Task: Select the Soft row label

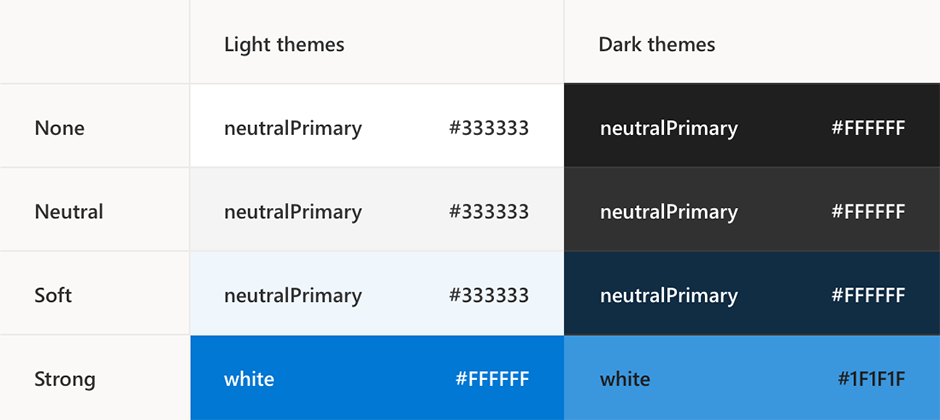Action: (53, 295)
